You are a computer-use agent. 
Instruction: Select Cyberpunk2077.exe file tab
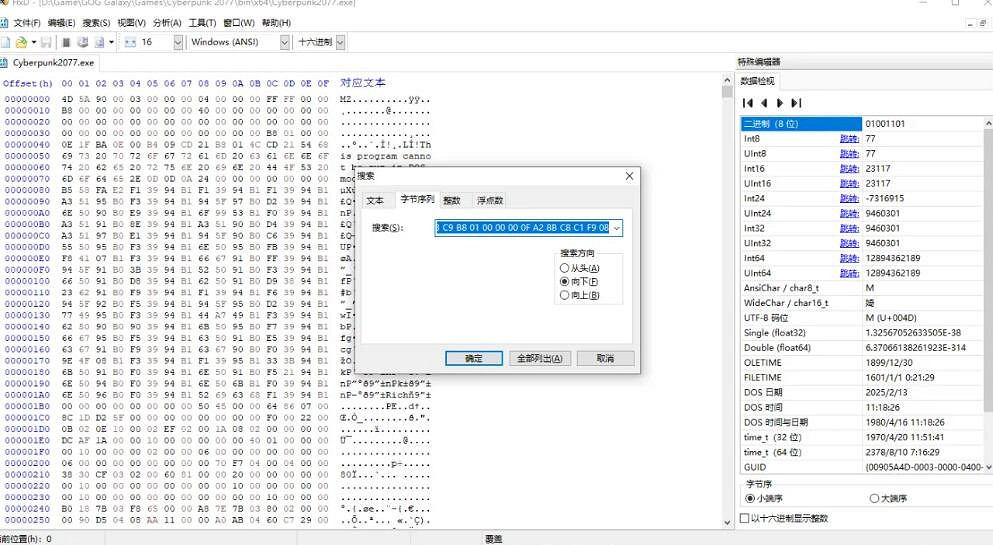click(x=48, y=63)
